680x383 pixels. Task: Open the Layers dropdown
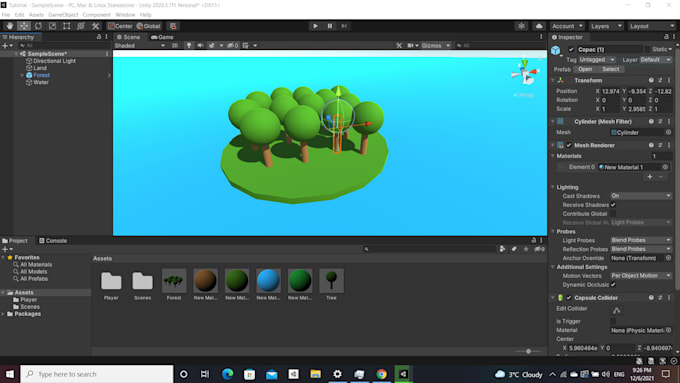coord(606,26)
